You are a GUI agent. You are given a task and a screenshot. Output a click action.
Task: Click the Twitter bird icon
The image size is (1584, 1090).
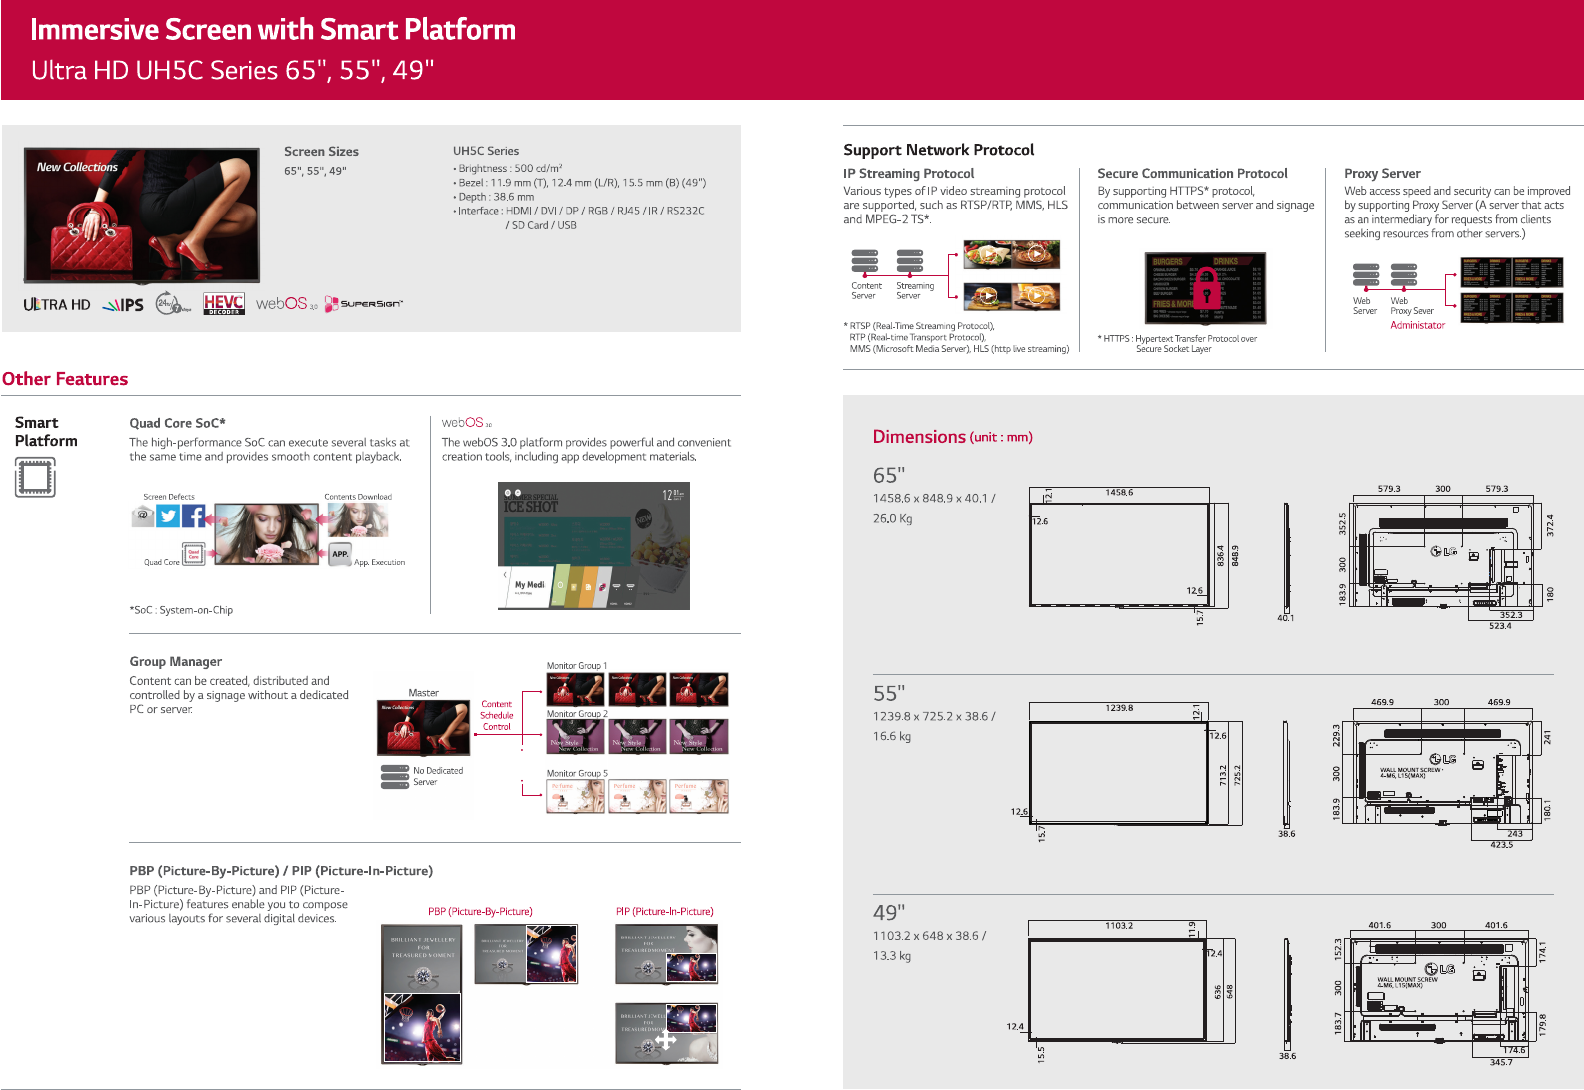point(168,516)
